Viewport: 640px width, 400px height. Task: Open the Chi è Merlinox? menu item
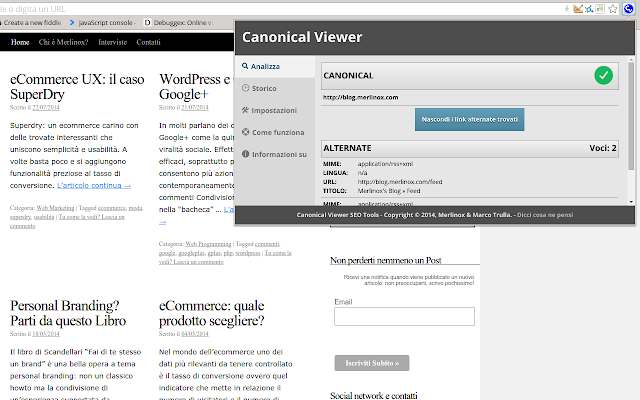point(63,42)
